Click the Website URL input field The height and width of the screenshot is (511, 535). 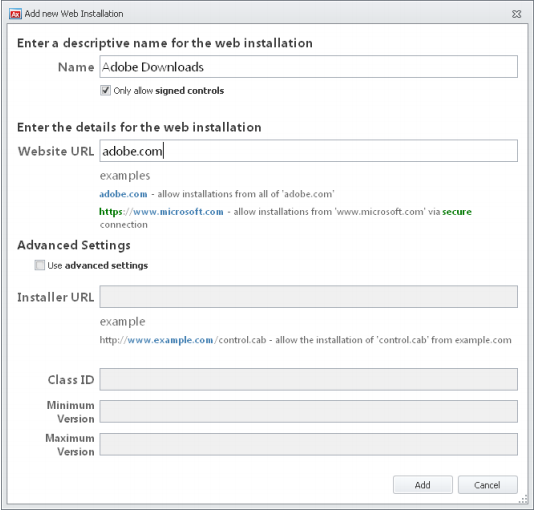(x=308, y=150)
